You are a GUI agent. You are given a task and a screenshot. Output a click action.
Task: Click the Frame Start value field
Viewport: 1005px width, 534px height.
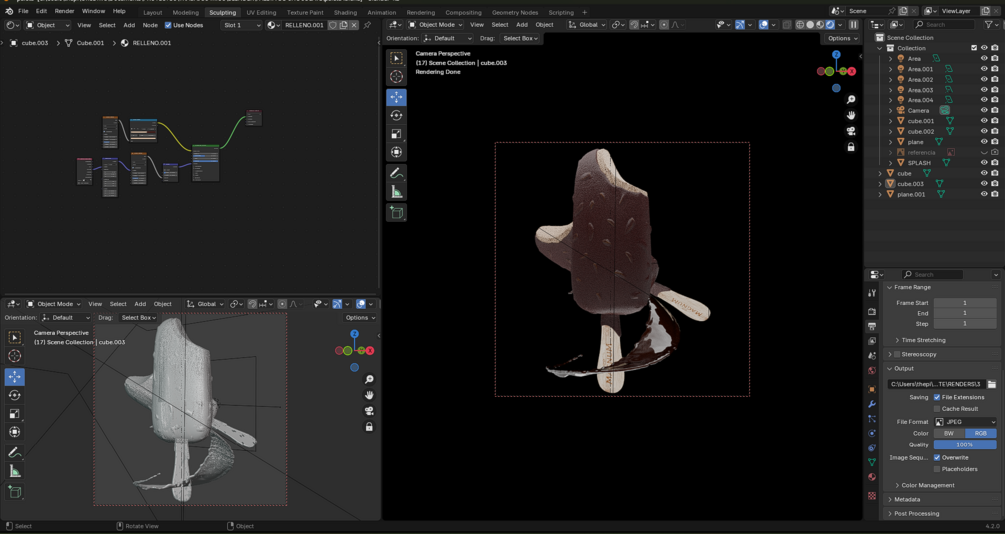click(x=964, y=303)
